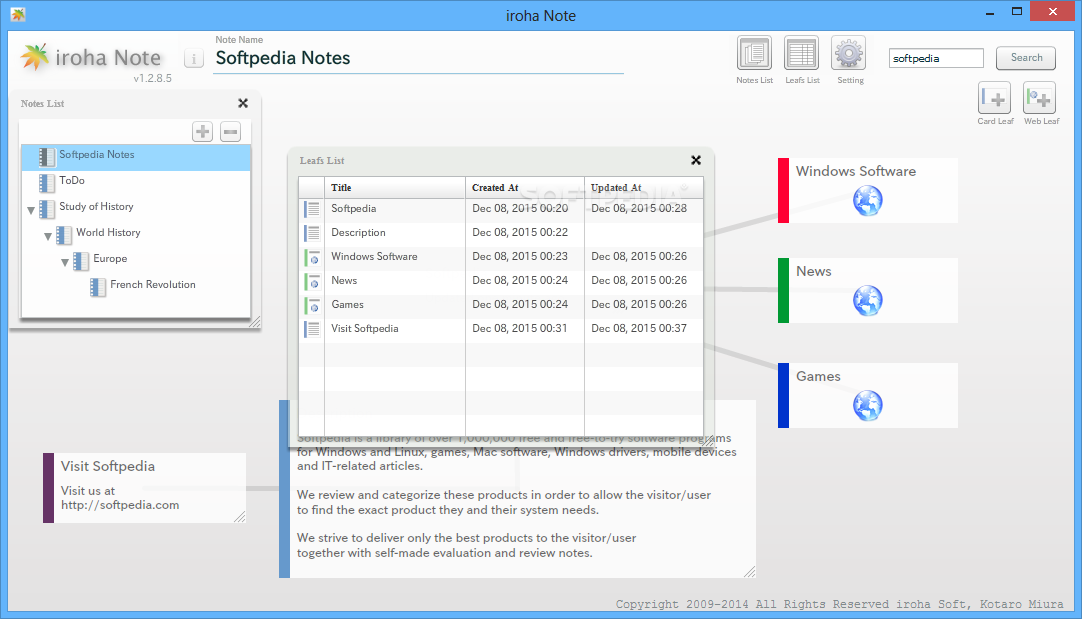Close the Notes List panel
Screen dimensions: 1082x619
243,103
